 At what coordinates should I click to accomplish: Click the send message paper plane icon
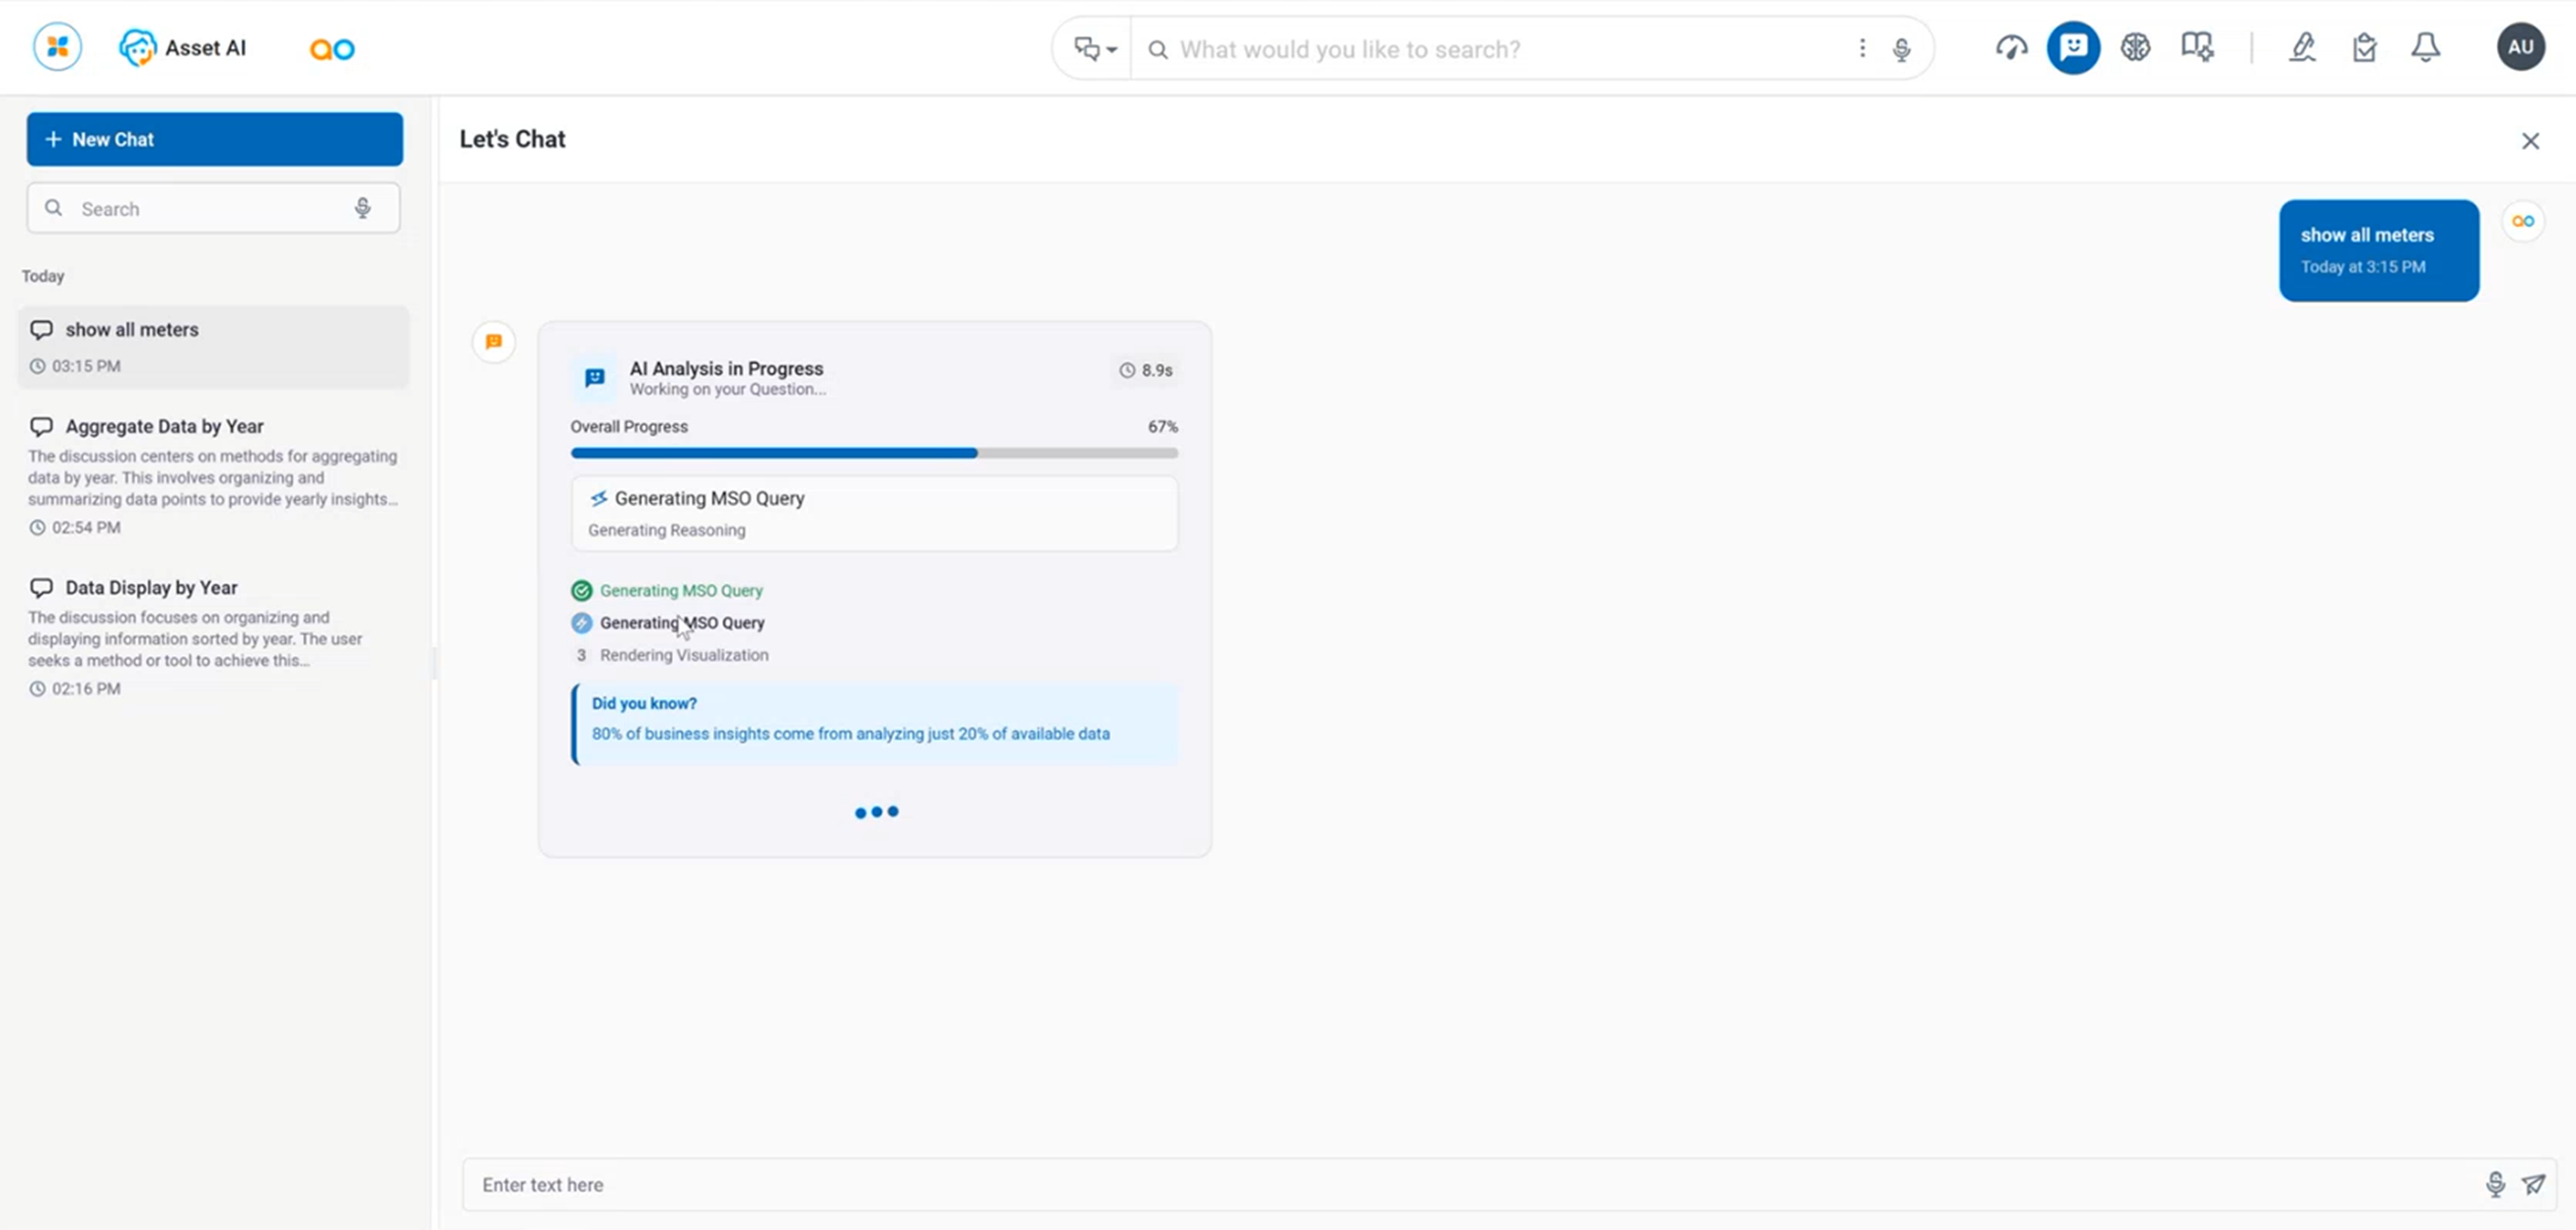[2533, 1184]
